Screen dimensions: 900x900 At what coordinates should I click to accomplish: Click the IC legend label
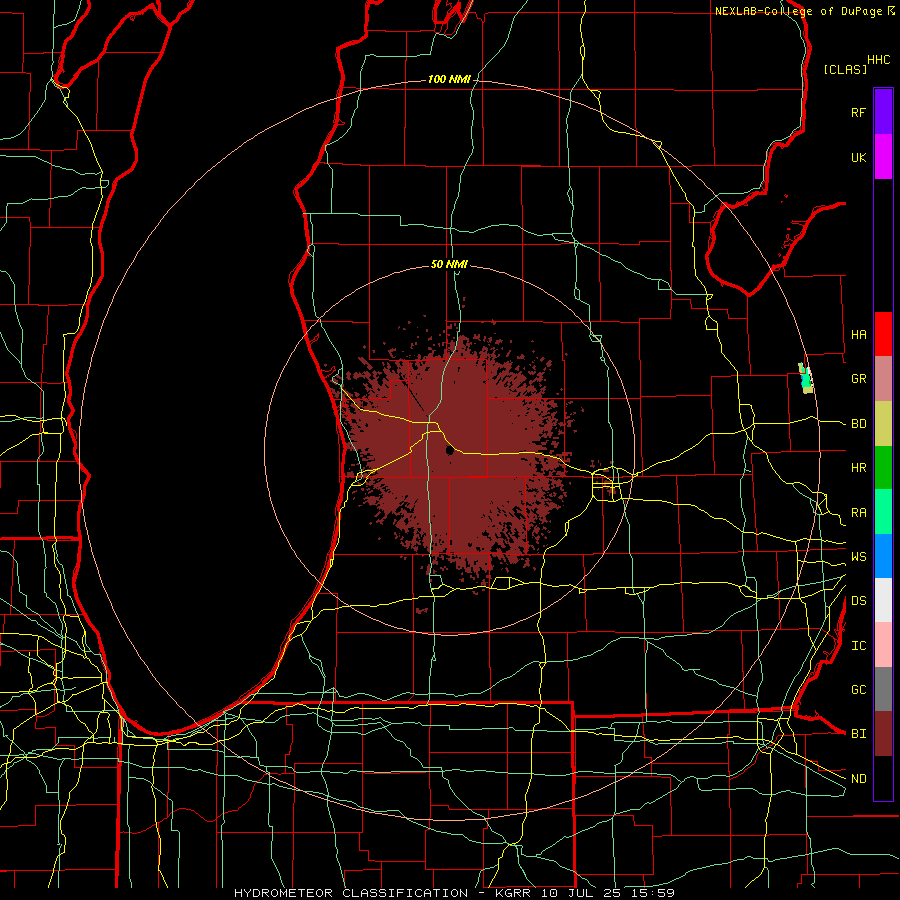point(858,646)
